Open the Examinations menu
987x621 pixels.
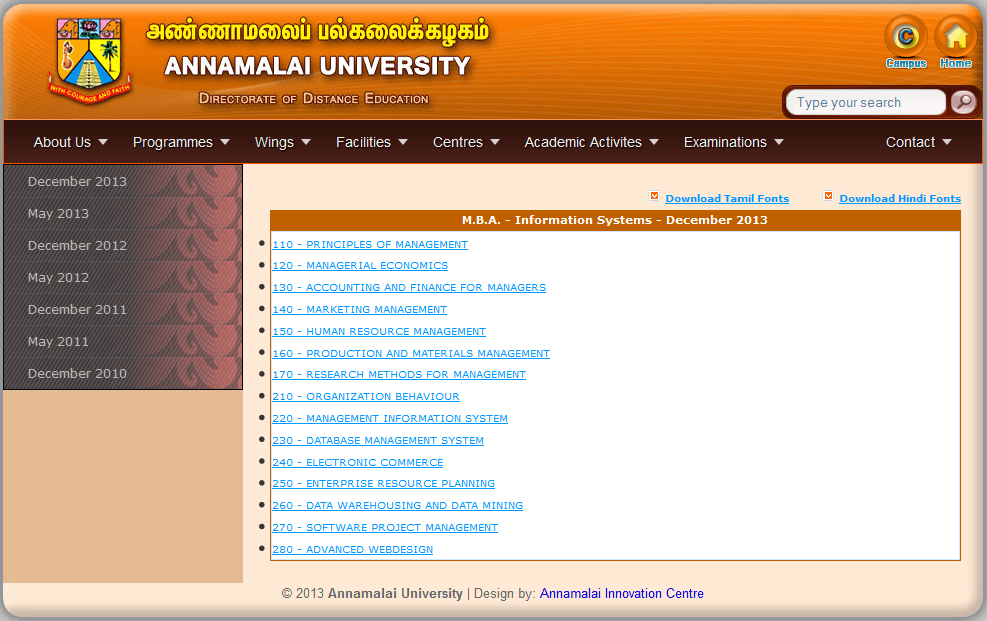pyautogui.click(x=725, y=142)
